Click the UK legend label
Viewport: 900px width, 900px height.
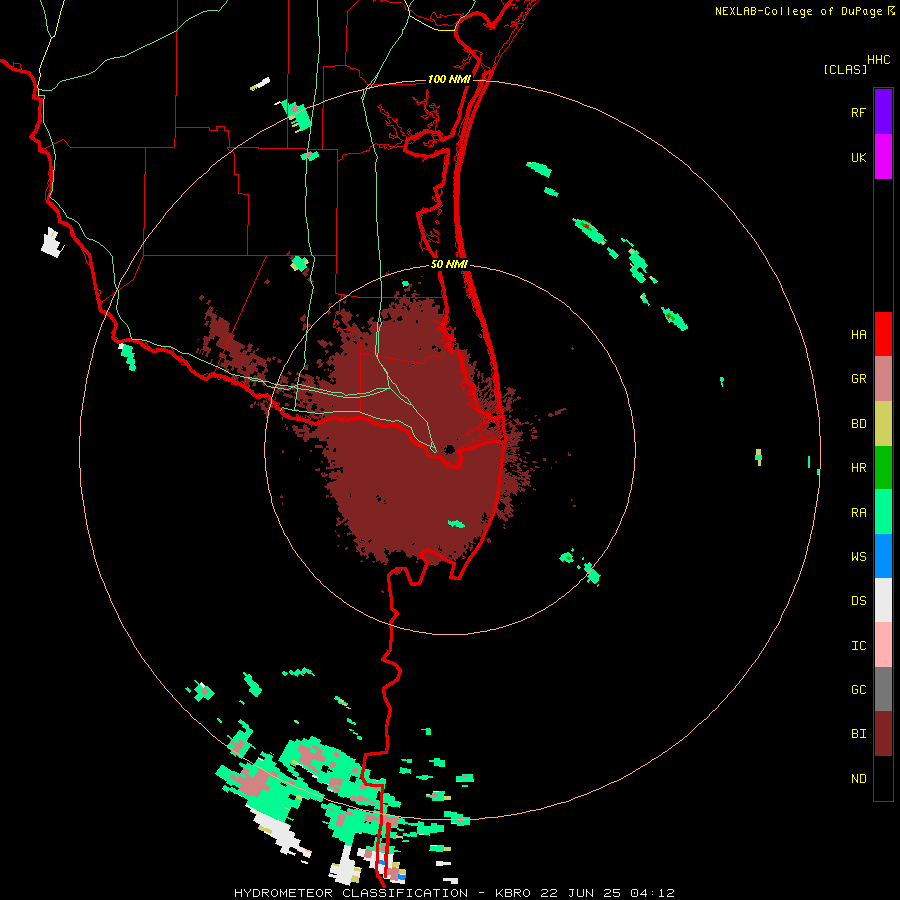859,157
